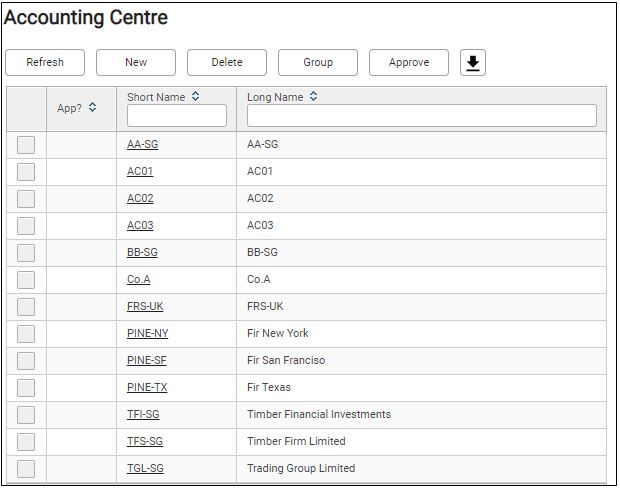The width and height of the screenshot is (620, 489).
Task: Focus the Short Name filter field
Action: (177, 115)
